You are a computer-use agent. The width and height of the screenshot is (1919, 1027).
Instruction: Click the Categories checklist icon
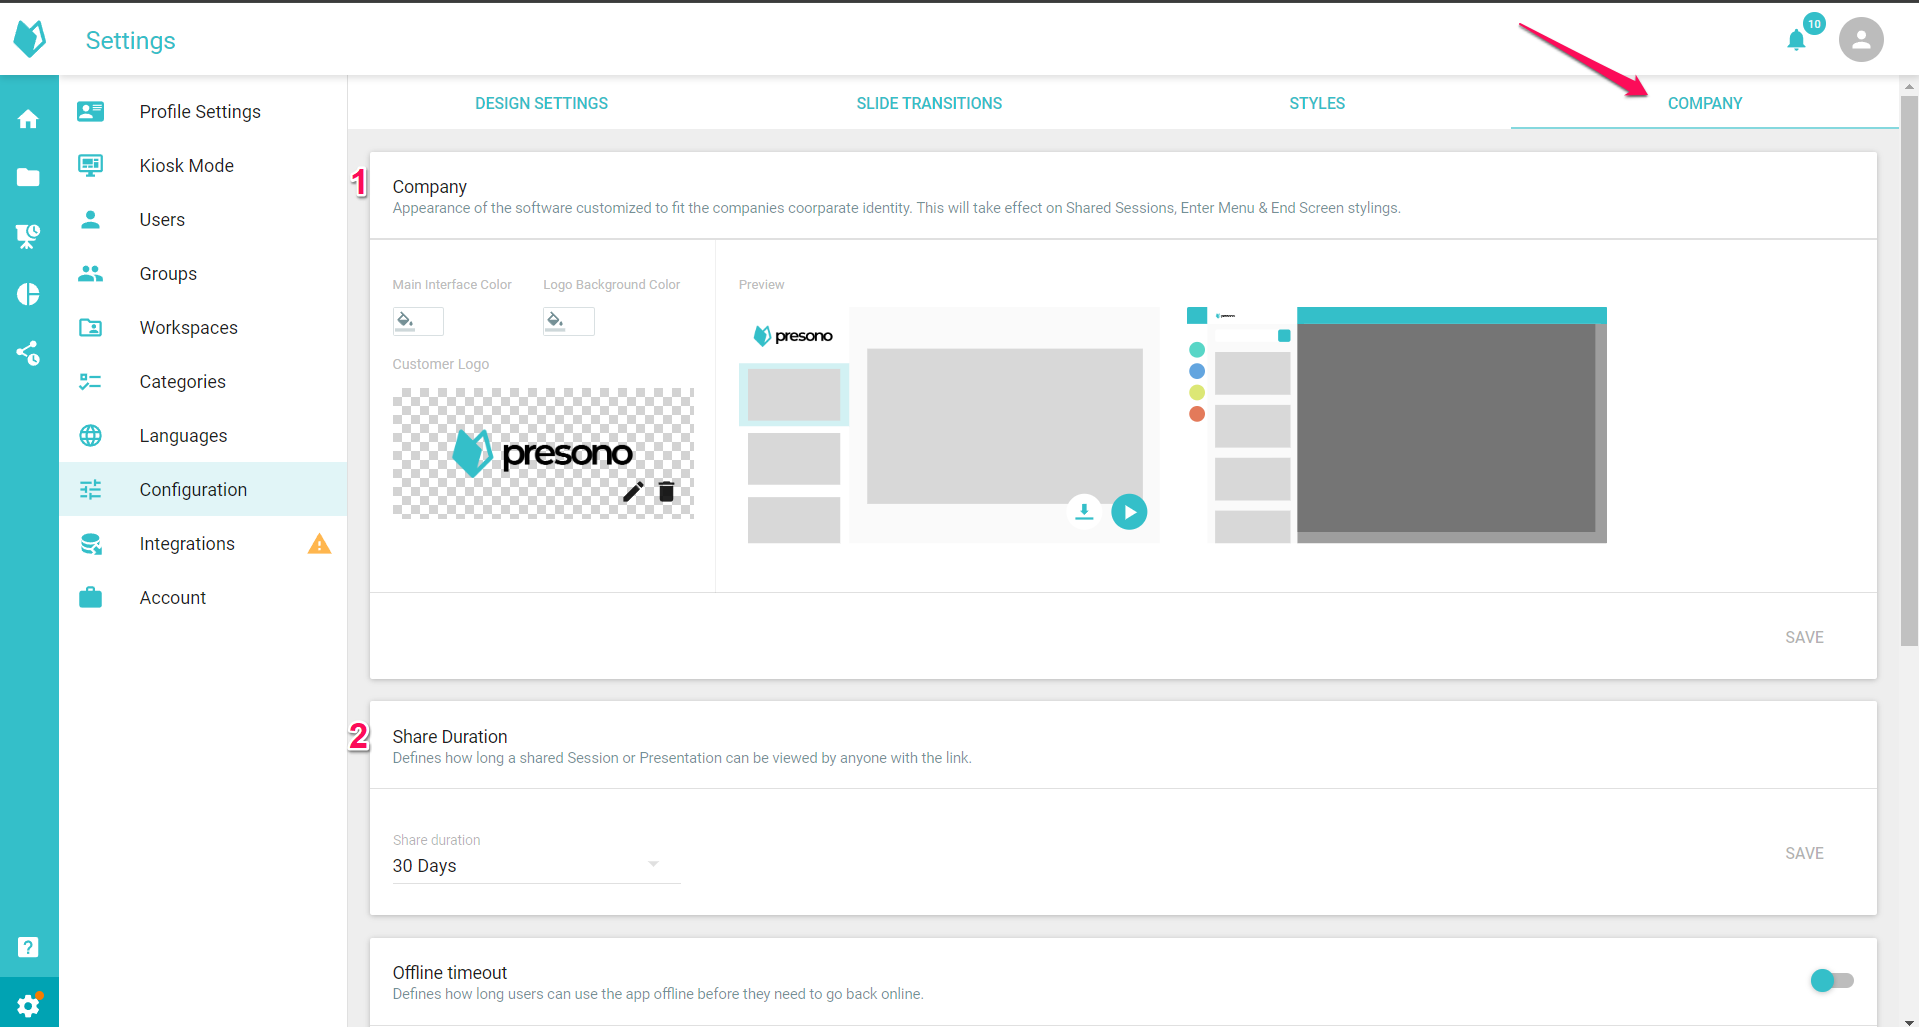[x=91, y=381]
